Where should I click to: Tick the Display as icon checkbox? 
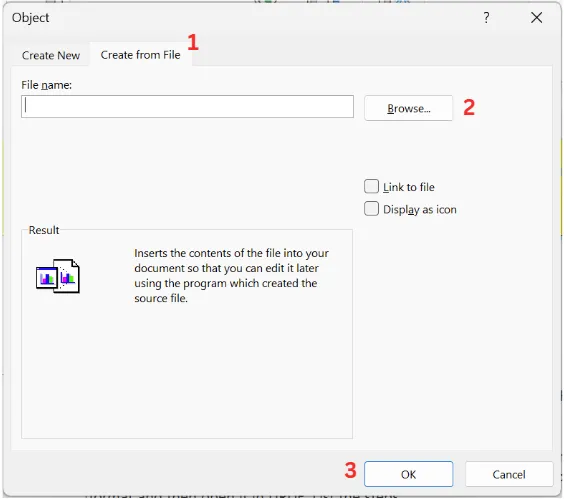[x=371, y=209]
